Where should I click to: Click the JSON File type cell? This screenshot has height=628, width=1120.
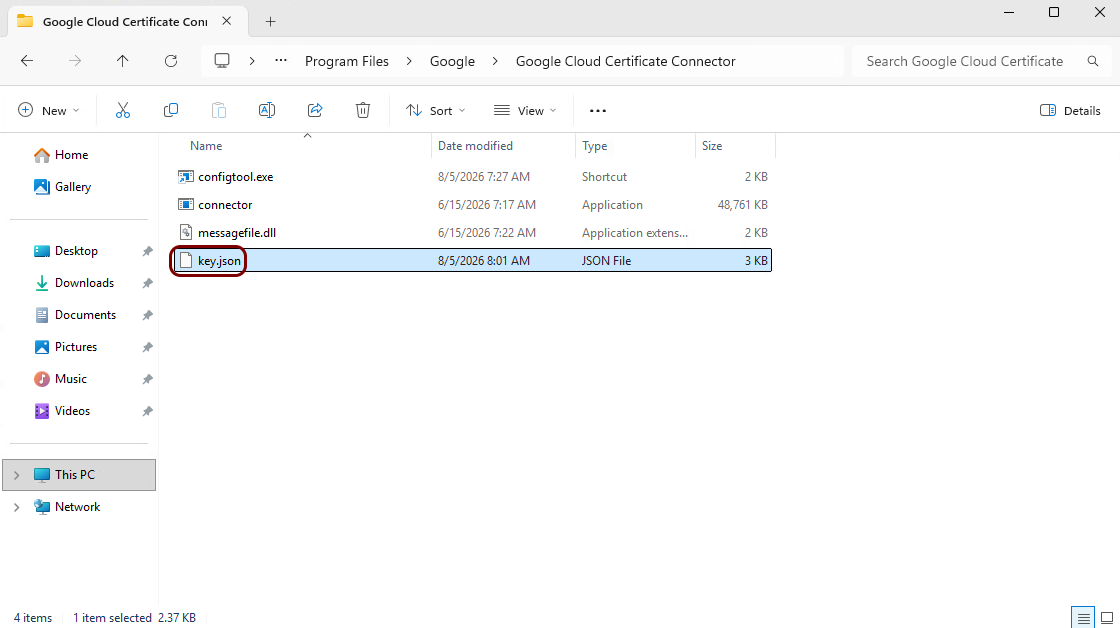click(x=606, y=261)
